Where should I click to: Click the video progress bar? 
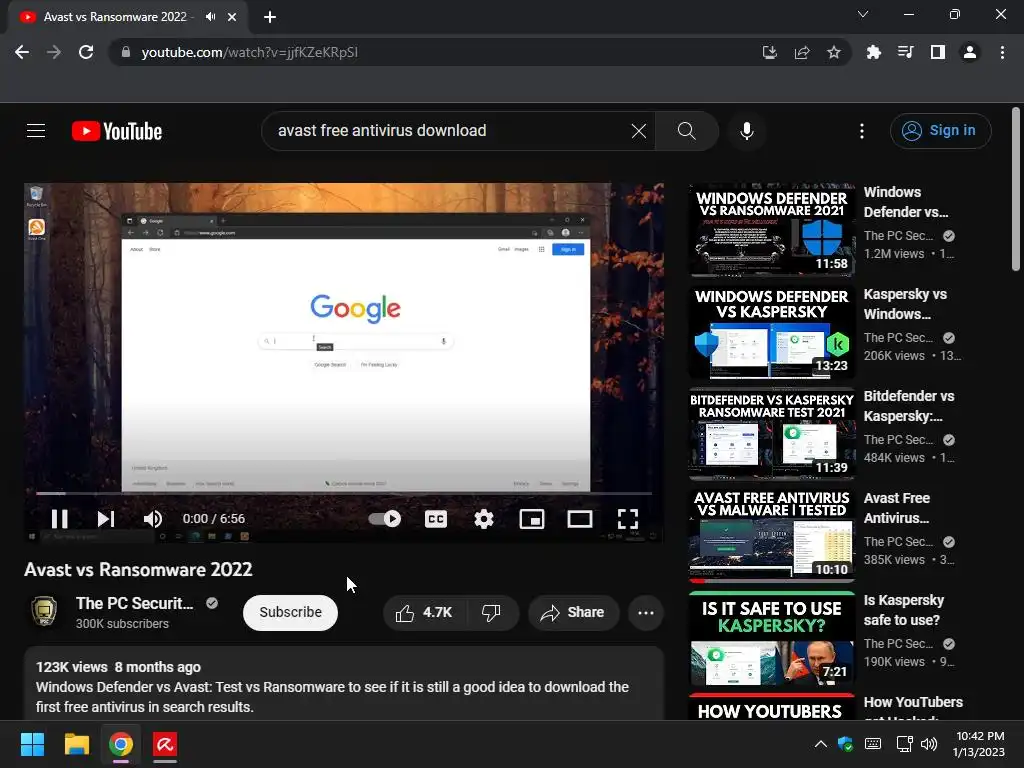click(x=344, y=493)
